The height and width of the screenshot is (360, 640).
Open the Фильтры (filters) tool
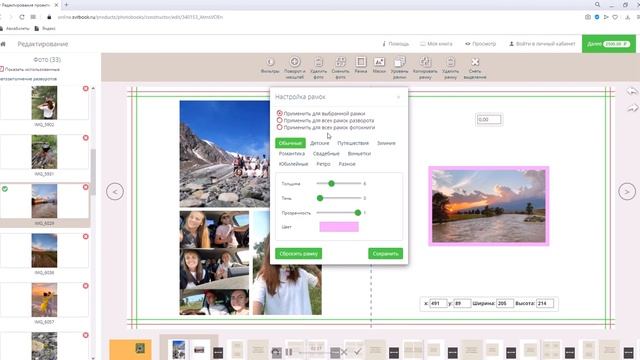pyautogui.click(x=270, y=66)
